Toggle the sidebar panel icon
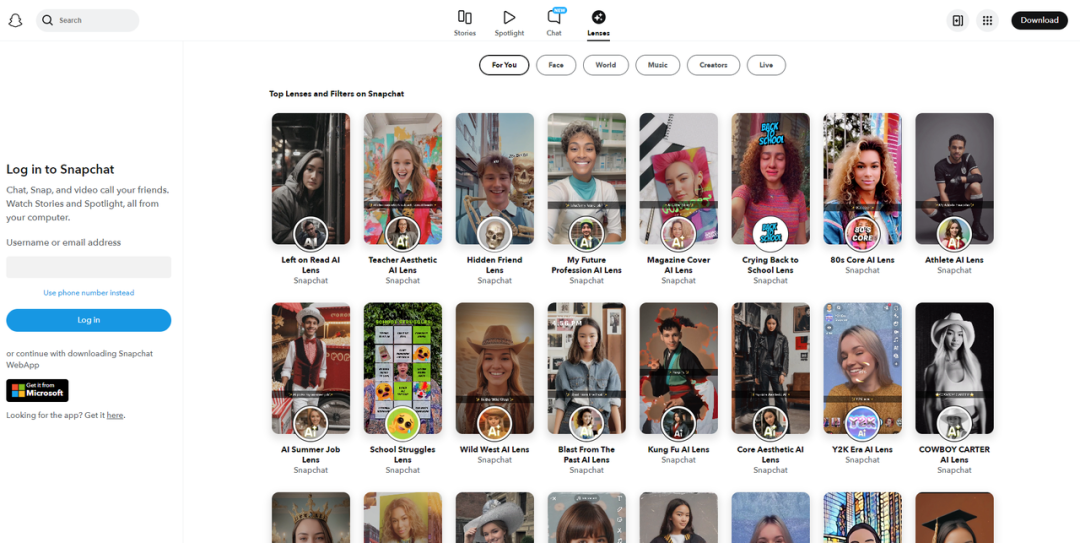 (x=957, y=21)
